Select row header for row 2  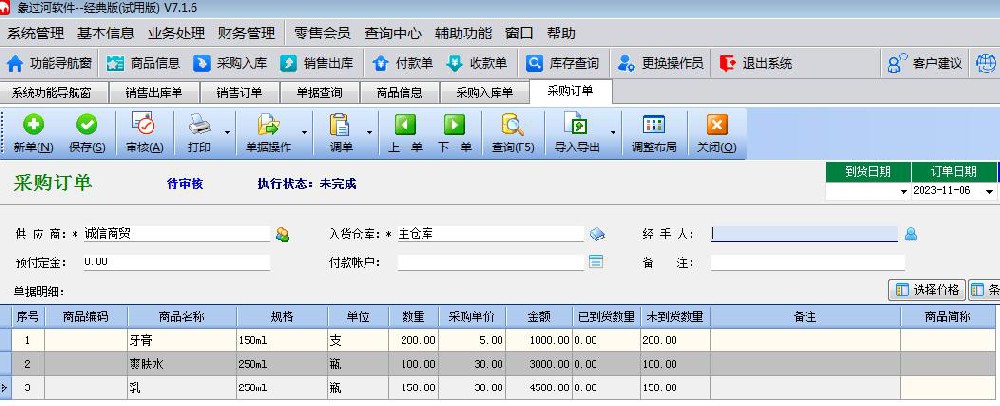click(x=6, y=364)
